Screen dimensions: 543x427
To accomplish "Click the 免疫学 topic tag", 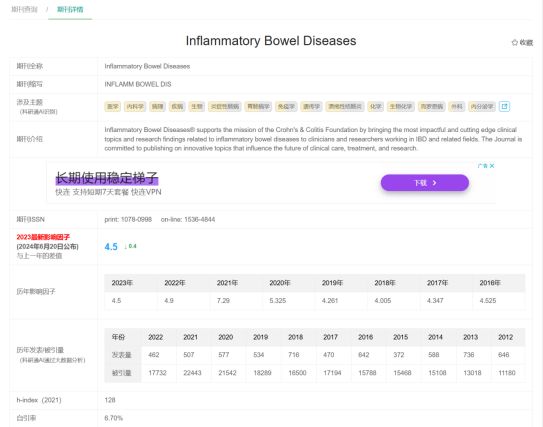I will pos(286,107).
